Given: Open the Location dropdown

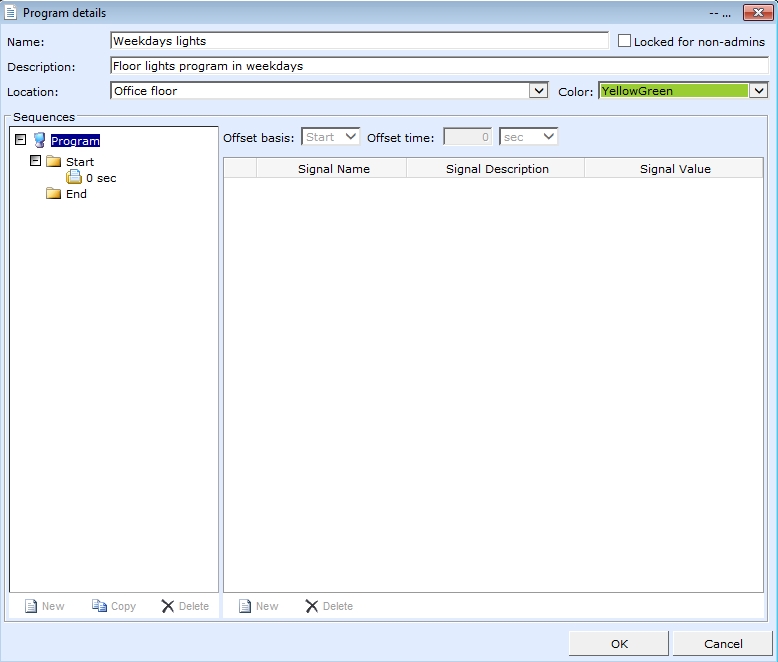Looking at the screenshot, I should [539, 91].
